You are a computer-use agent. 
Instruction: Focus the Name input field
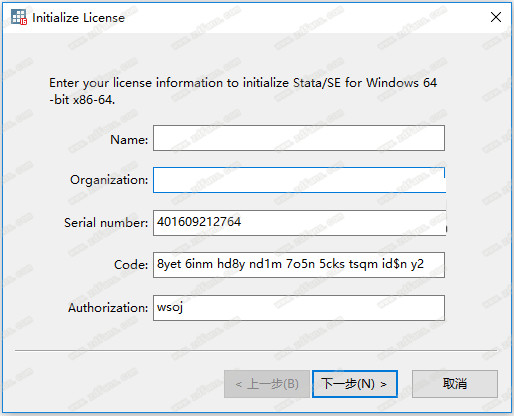pos(299,138)
